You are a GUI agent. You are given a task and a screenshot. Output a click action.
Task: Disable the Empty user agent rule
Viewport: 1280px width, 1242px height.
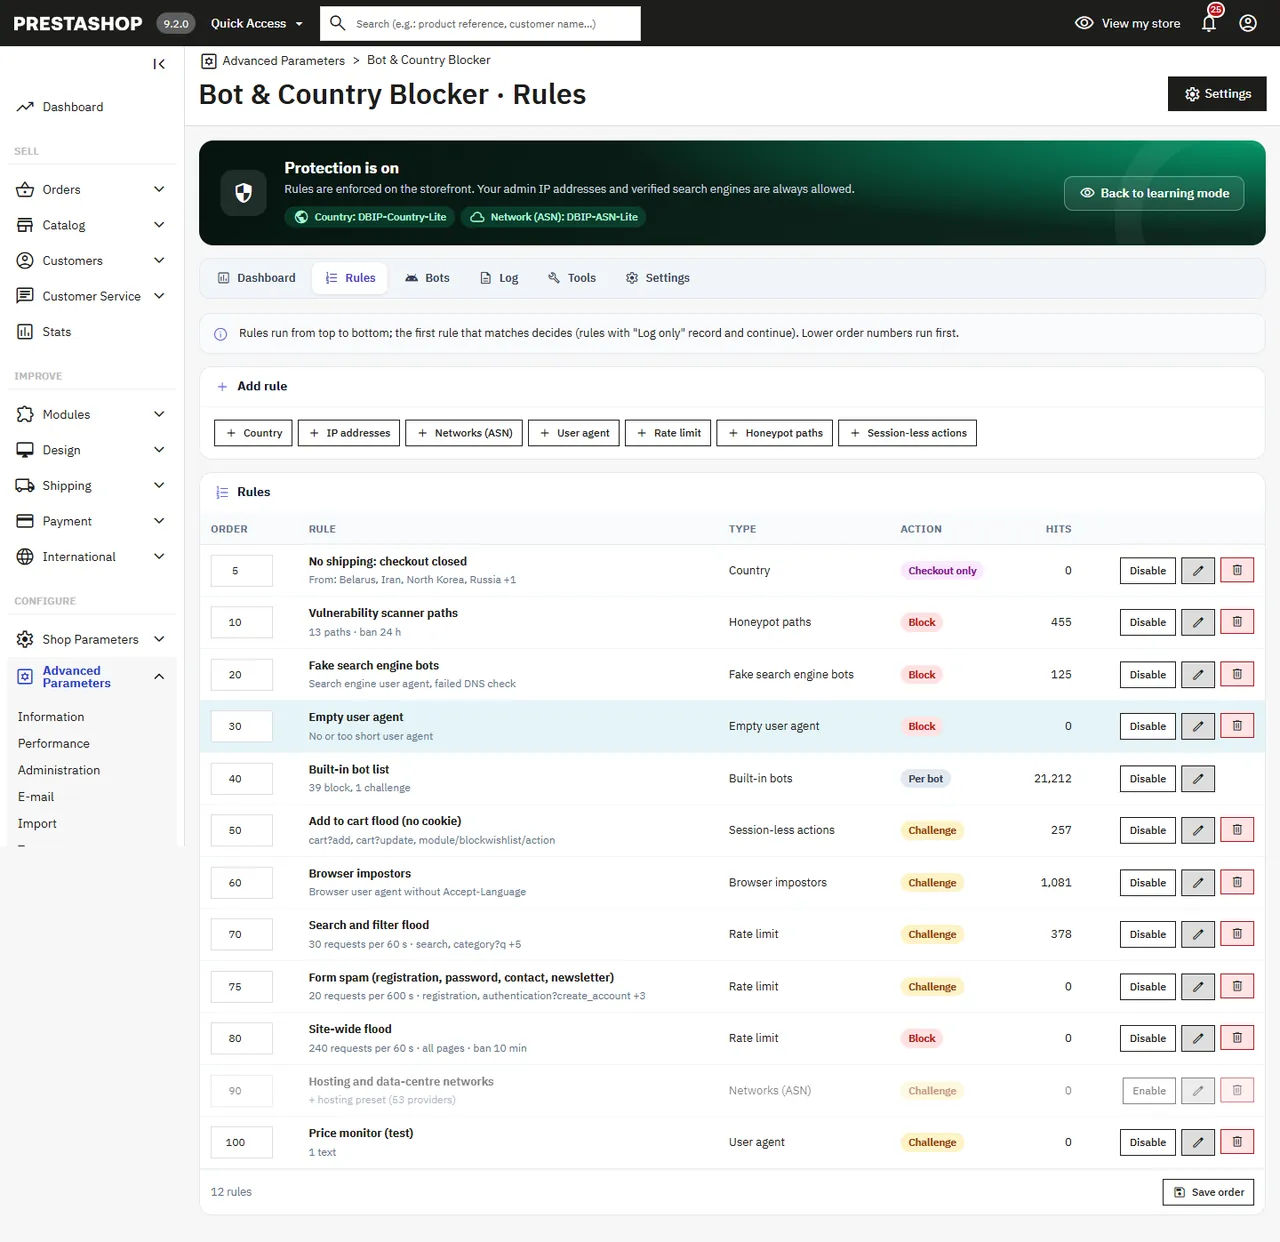pyautogui.click(x=1148, y=726)
